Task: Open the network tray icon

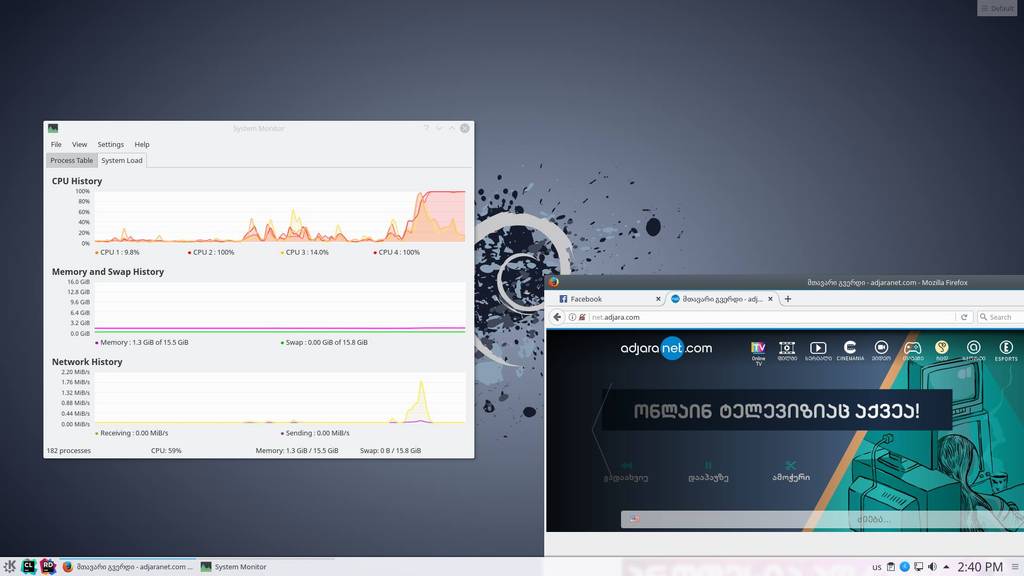Action: click(918, 567)
